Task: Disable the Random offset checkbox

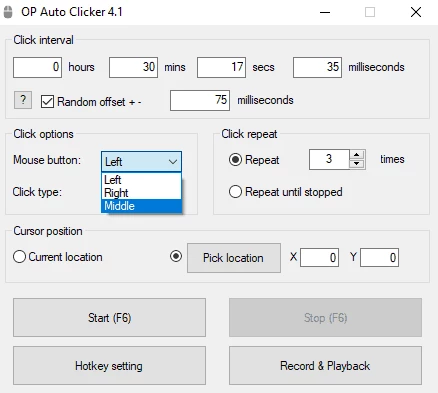Action: click(x=47, y=101)
